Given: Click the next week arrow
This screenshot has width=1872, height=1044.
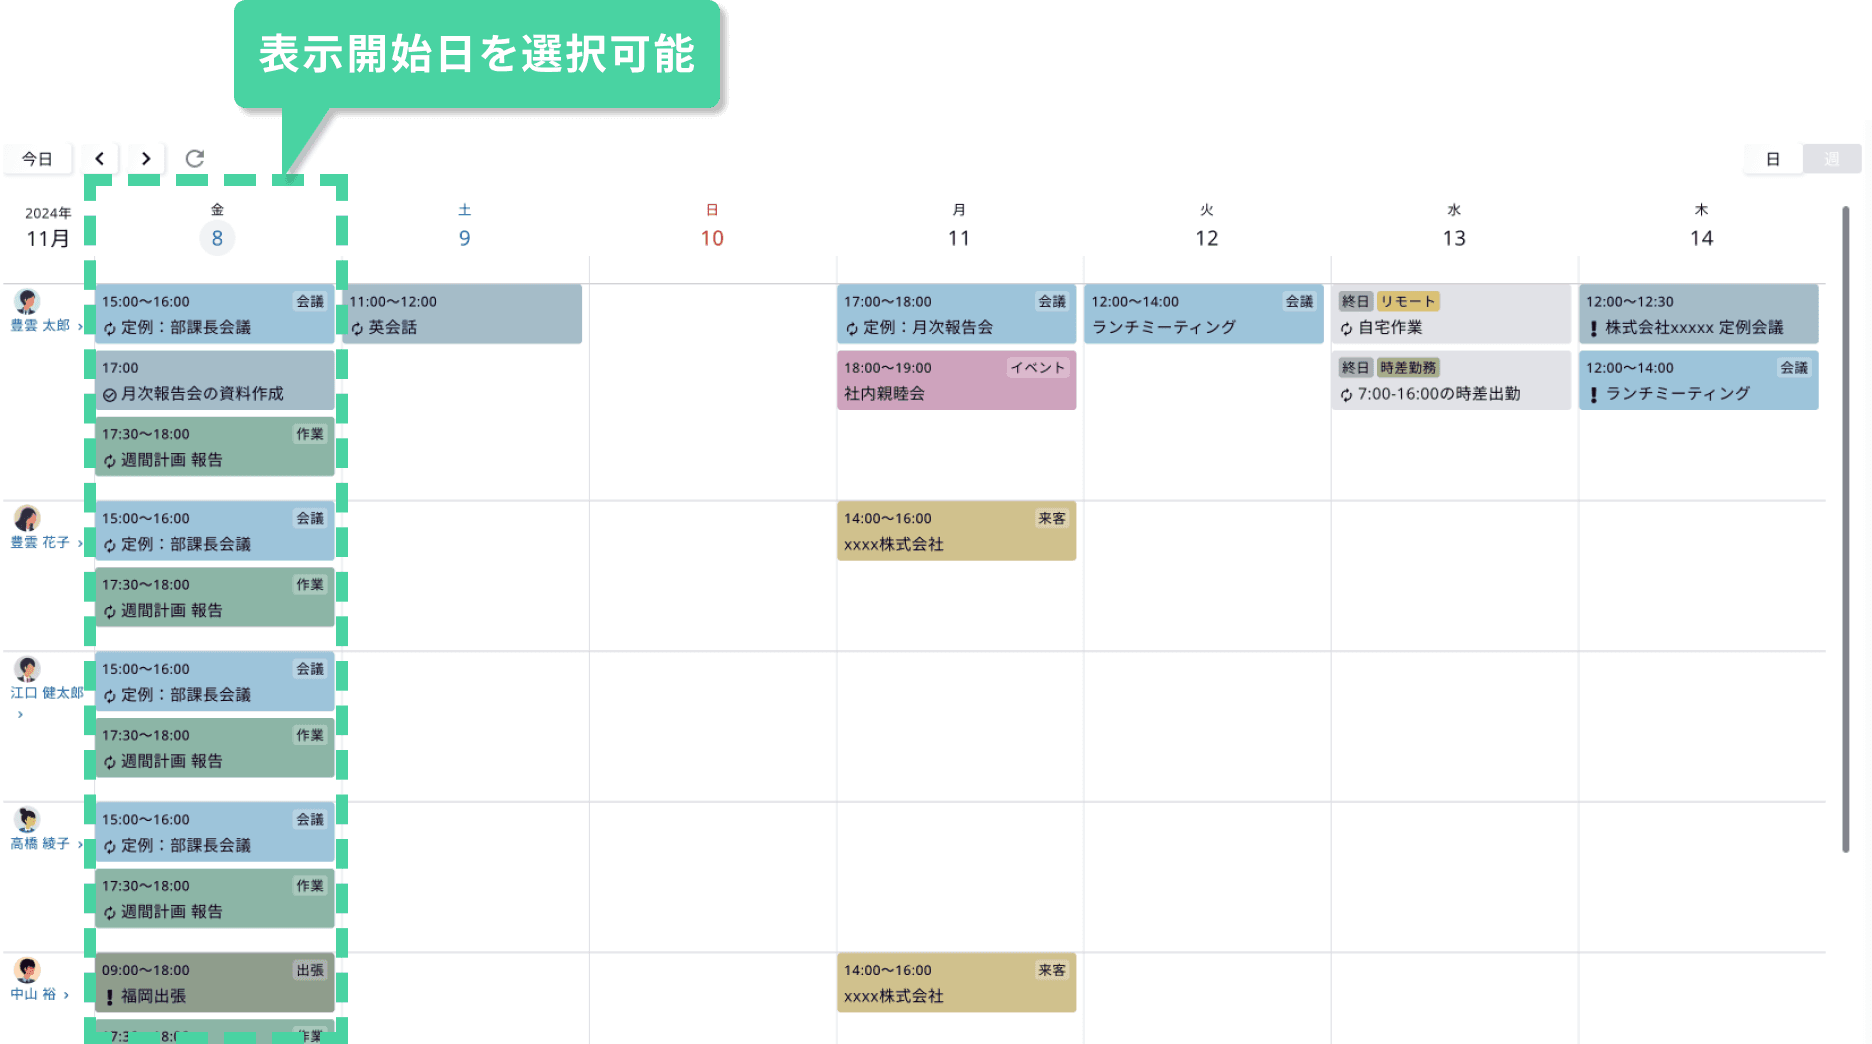Looking at the screenshot, I should pos(146,158).
